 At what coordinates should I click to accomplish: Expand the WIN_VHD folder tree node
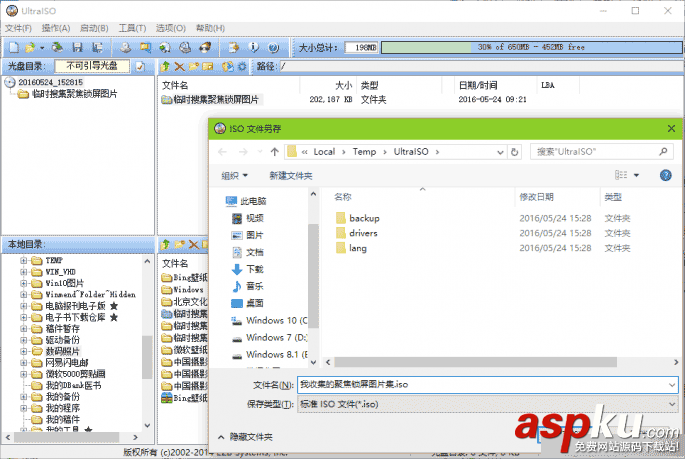[x=24, y=272]
